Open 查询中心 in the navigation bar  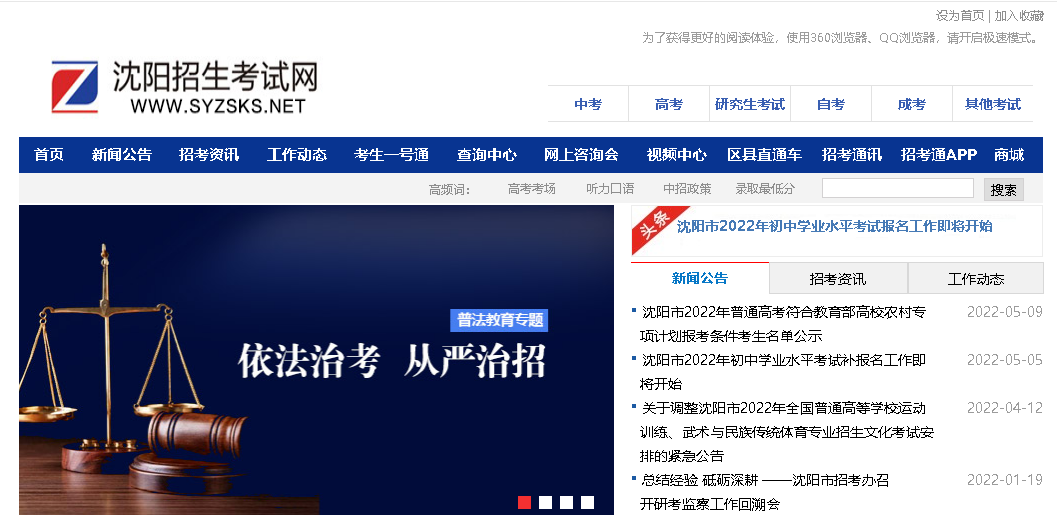click(487, 155)
